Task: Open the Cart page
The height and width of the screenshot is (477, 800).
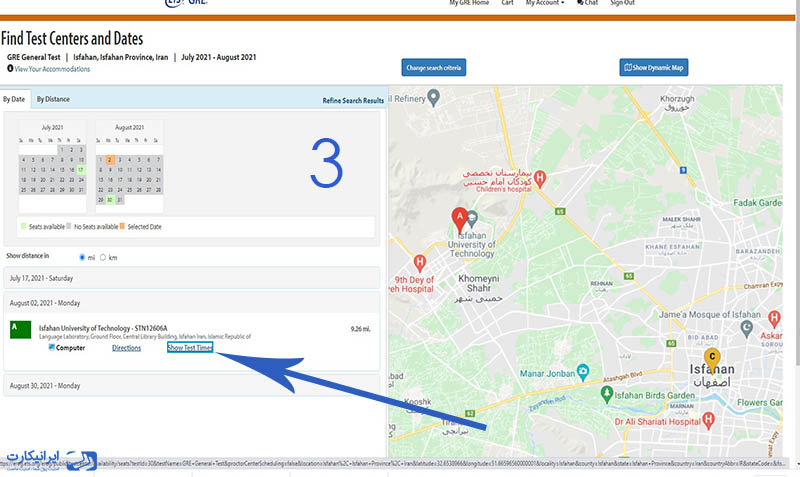Action: [507, 3]
